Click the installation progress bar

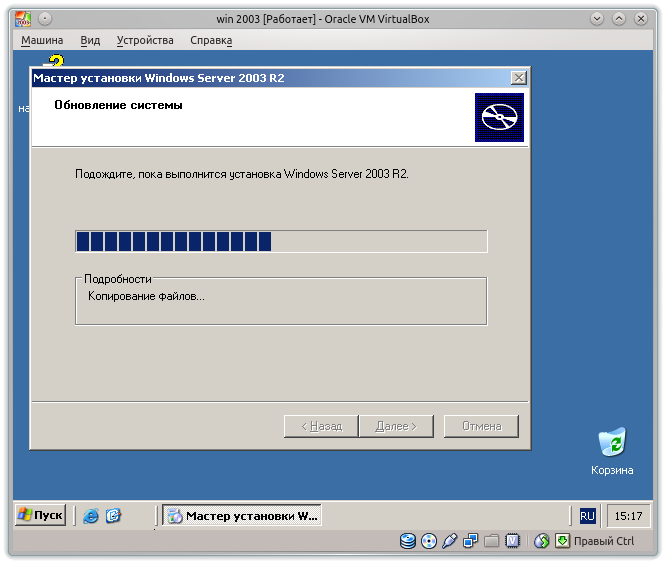pyautogui.click(x=281, y=241)
